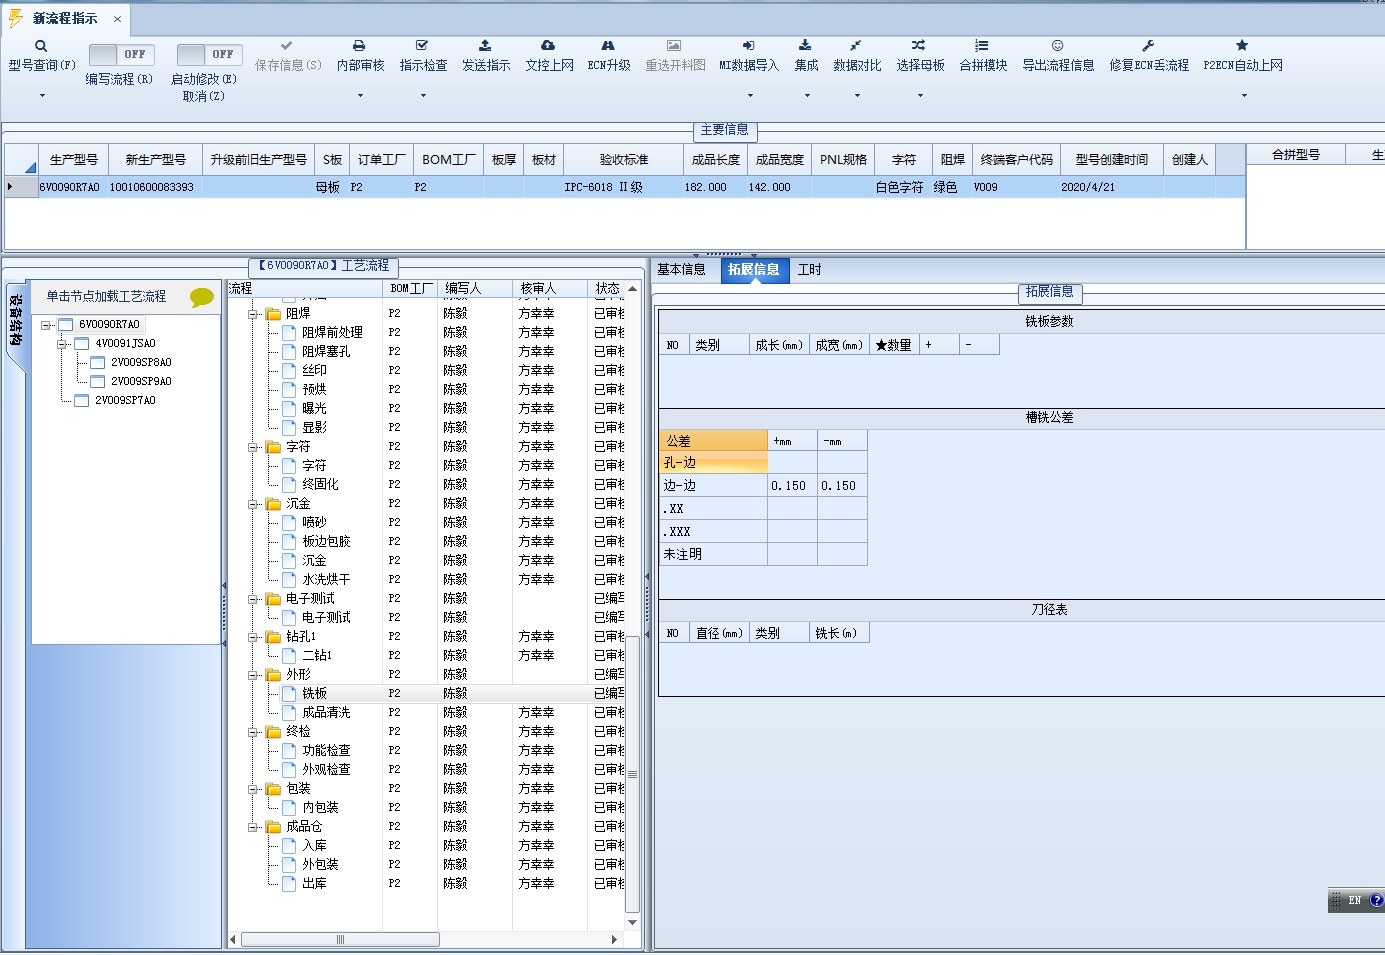Click the 铣板参数 plus column header
This screenshot has height=955, width=1385.
(x=939, y=345)
